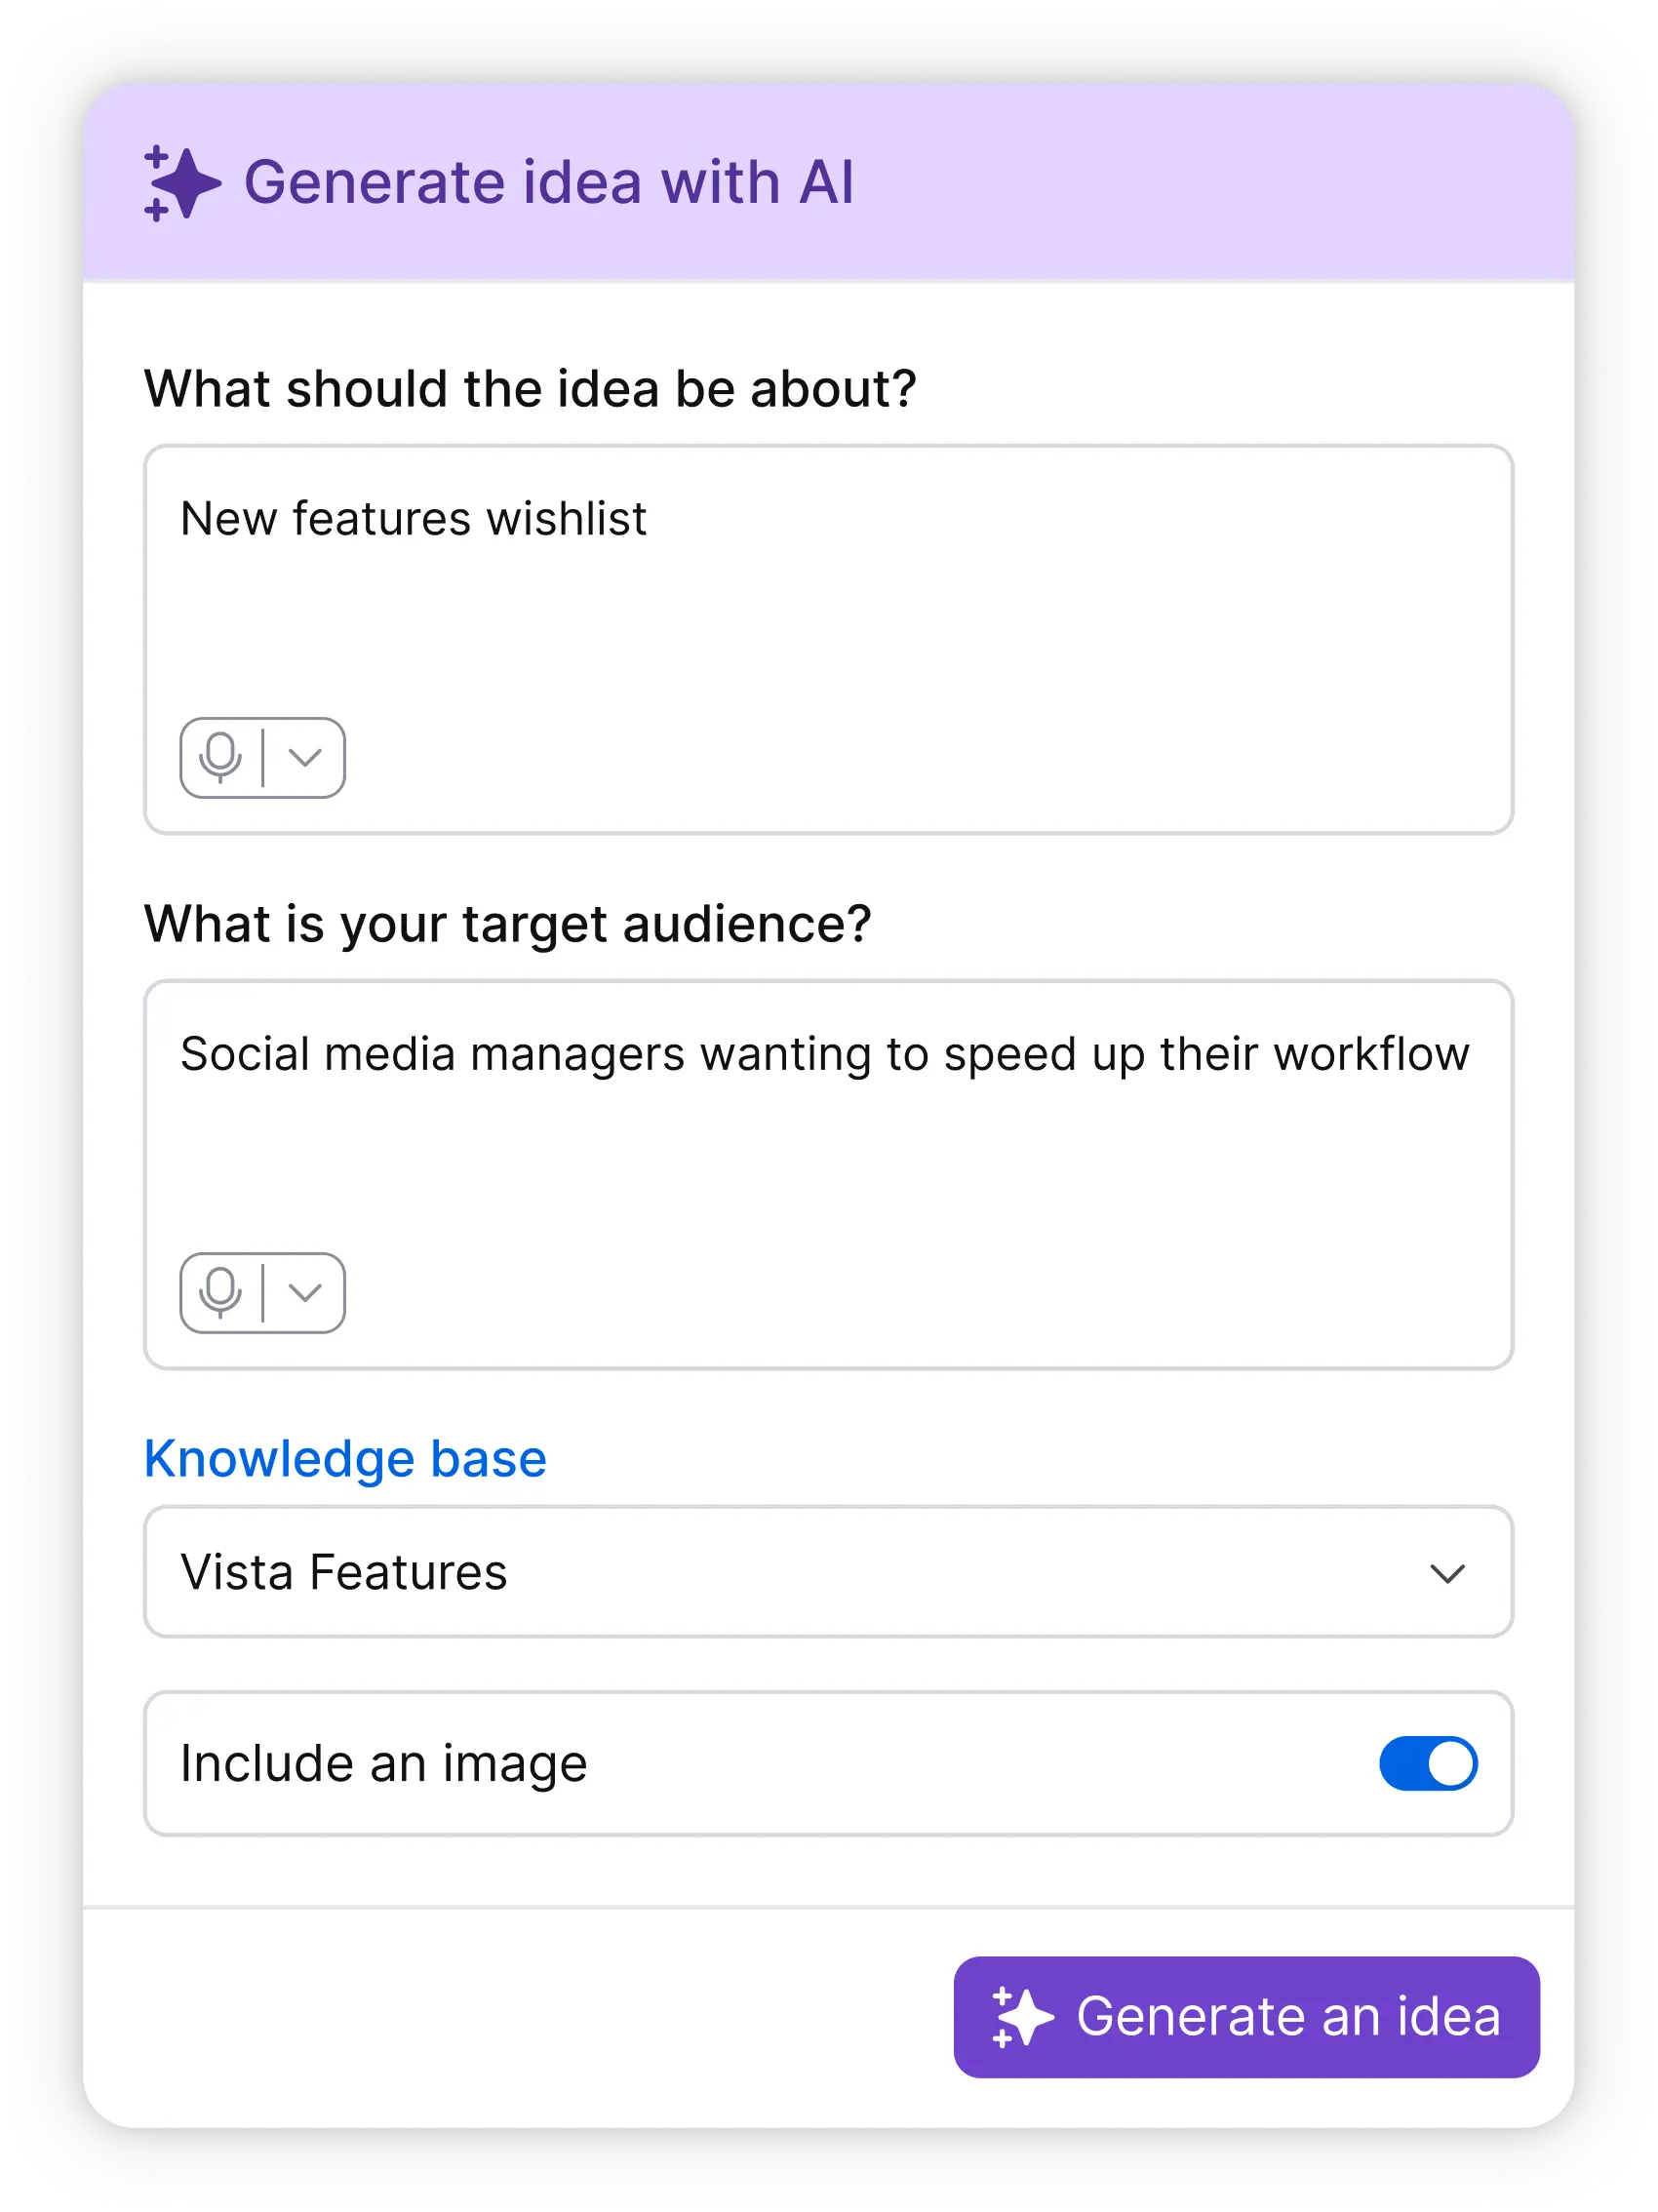Expand voice options chevron in the target audience field

304,1292
